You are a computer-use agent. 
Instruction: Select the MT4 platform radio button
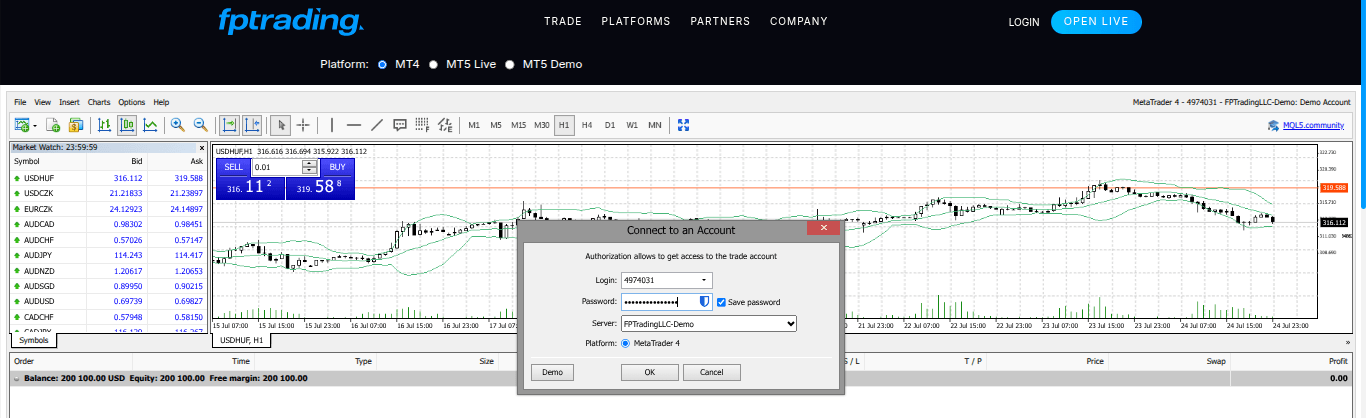[x=382, y=64]
